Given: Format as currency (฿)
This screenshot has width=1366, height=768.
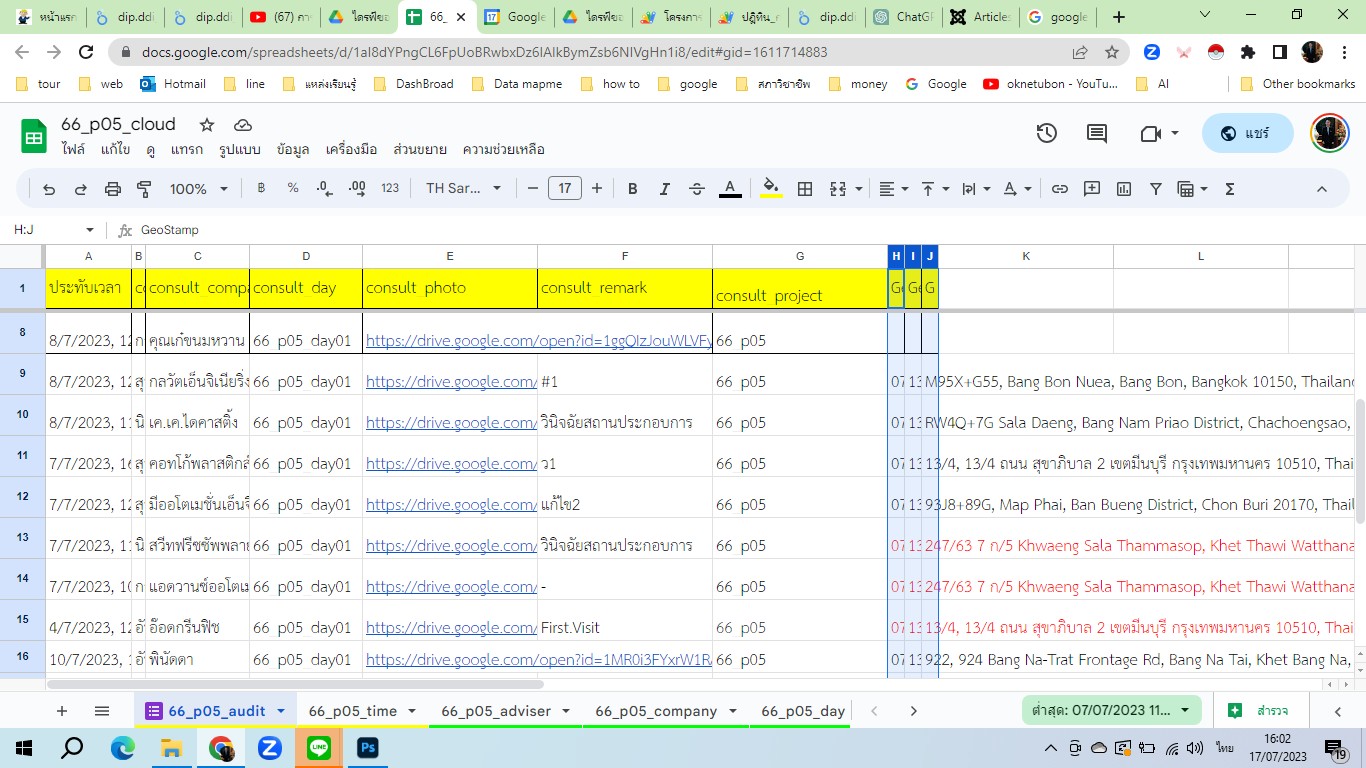Looking at the screenshot, I should (x=261, y=188).
